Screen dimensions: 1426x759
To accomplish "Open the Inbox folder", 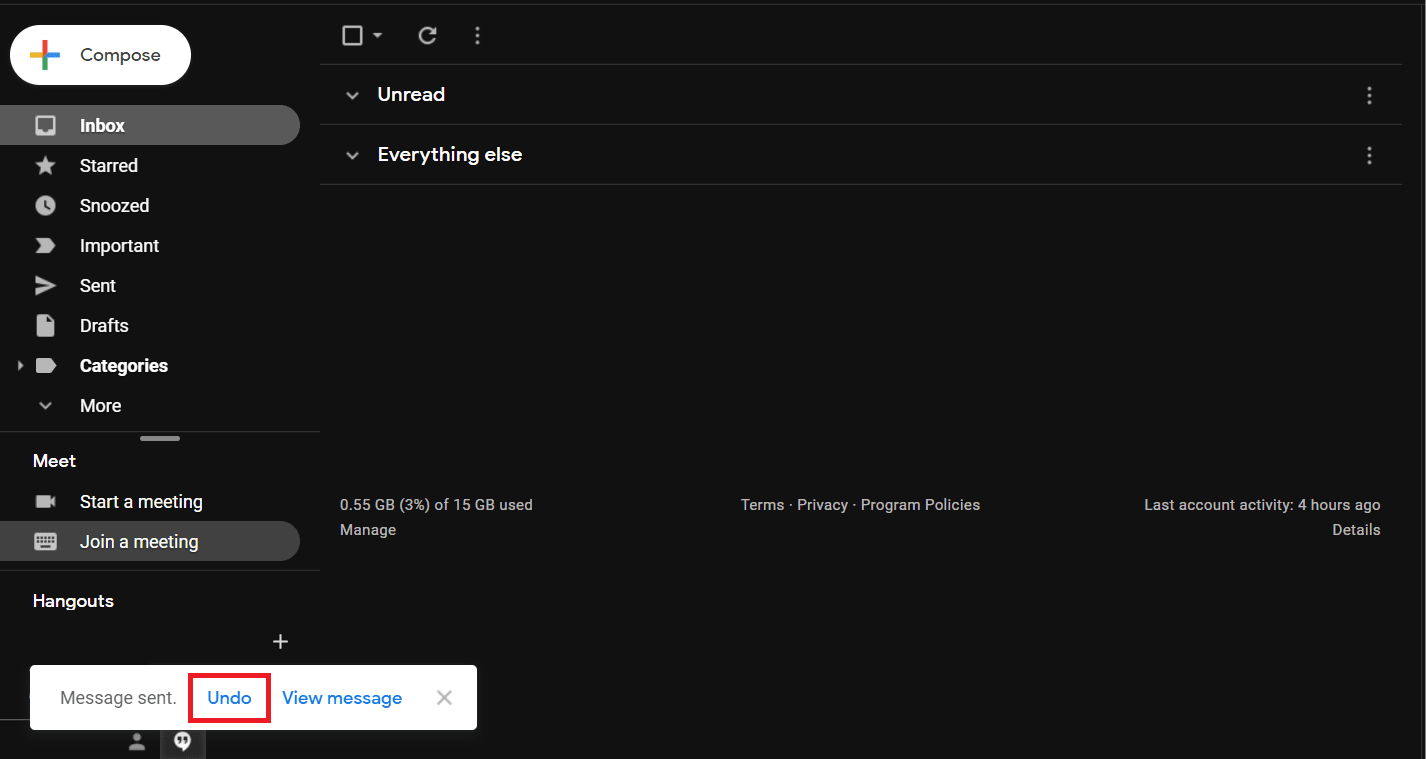I will pyautogui.click(x=150, y=125).
